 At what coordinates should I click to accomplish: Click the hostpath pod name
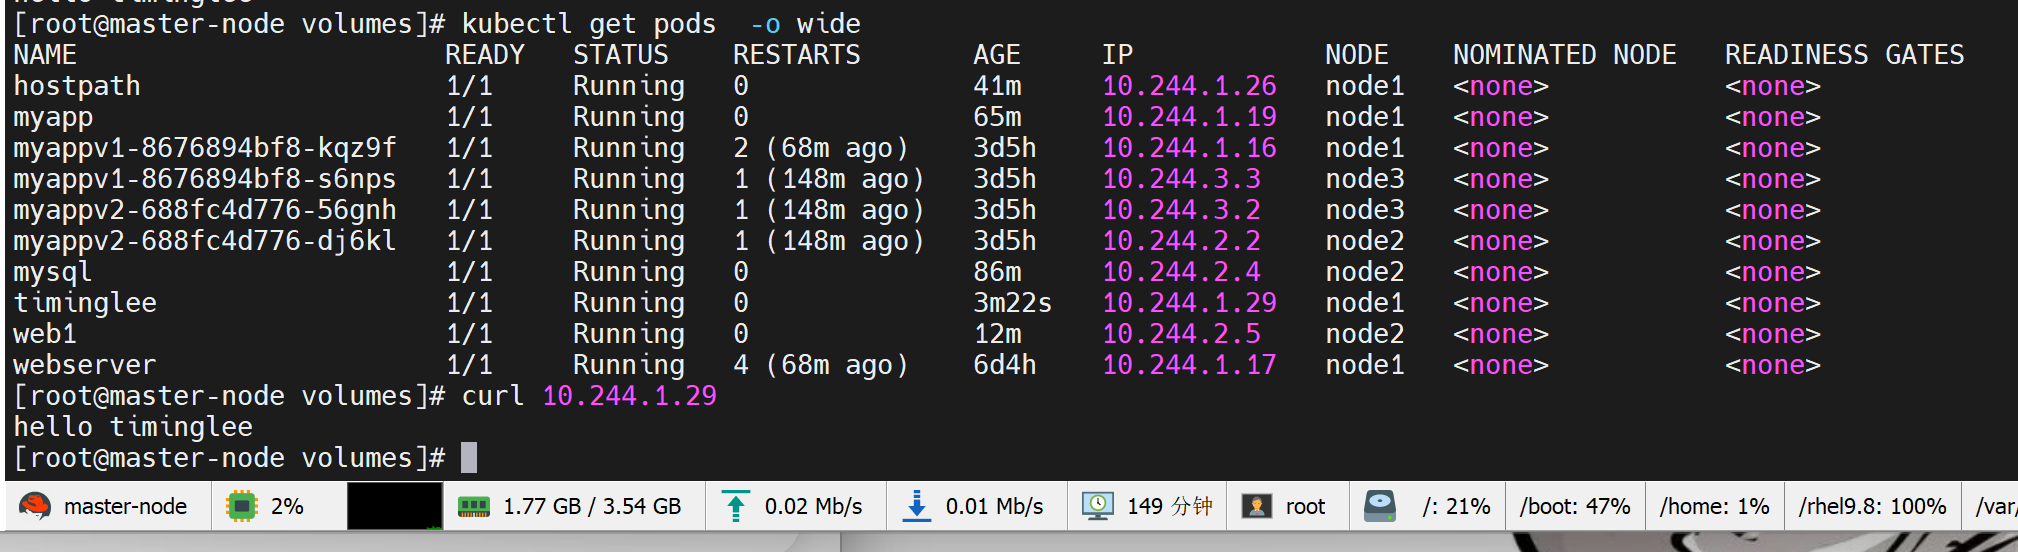point(77,86)
